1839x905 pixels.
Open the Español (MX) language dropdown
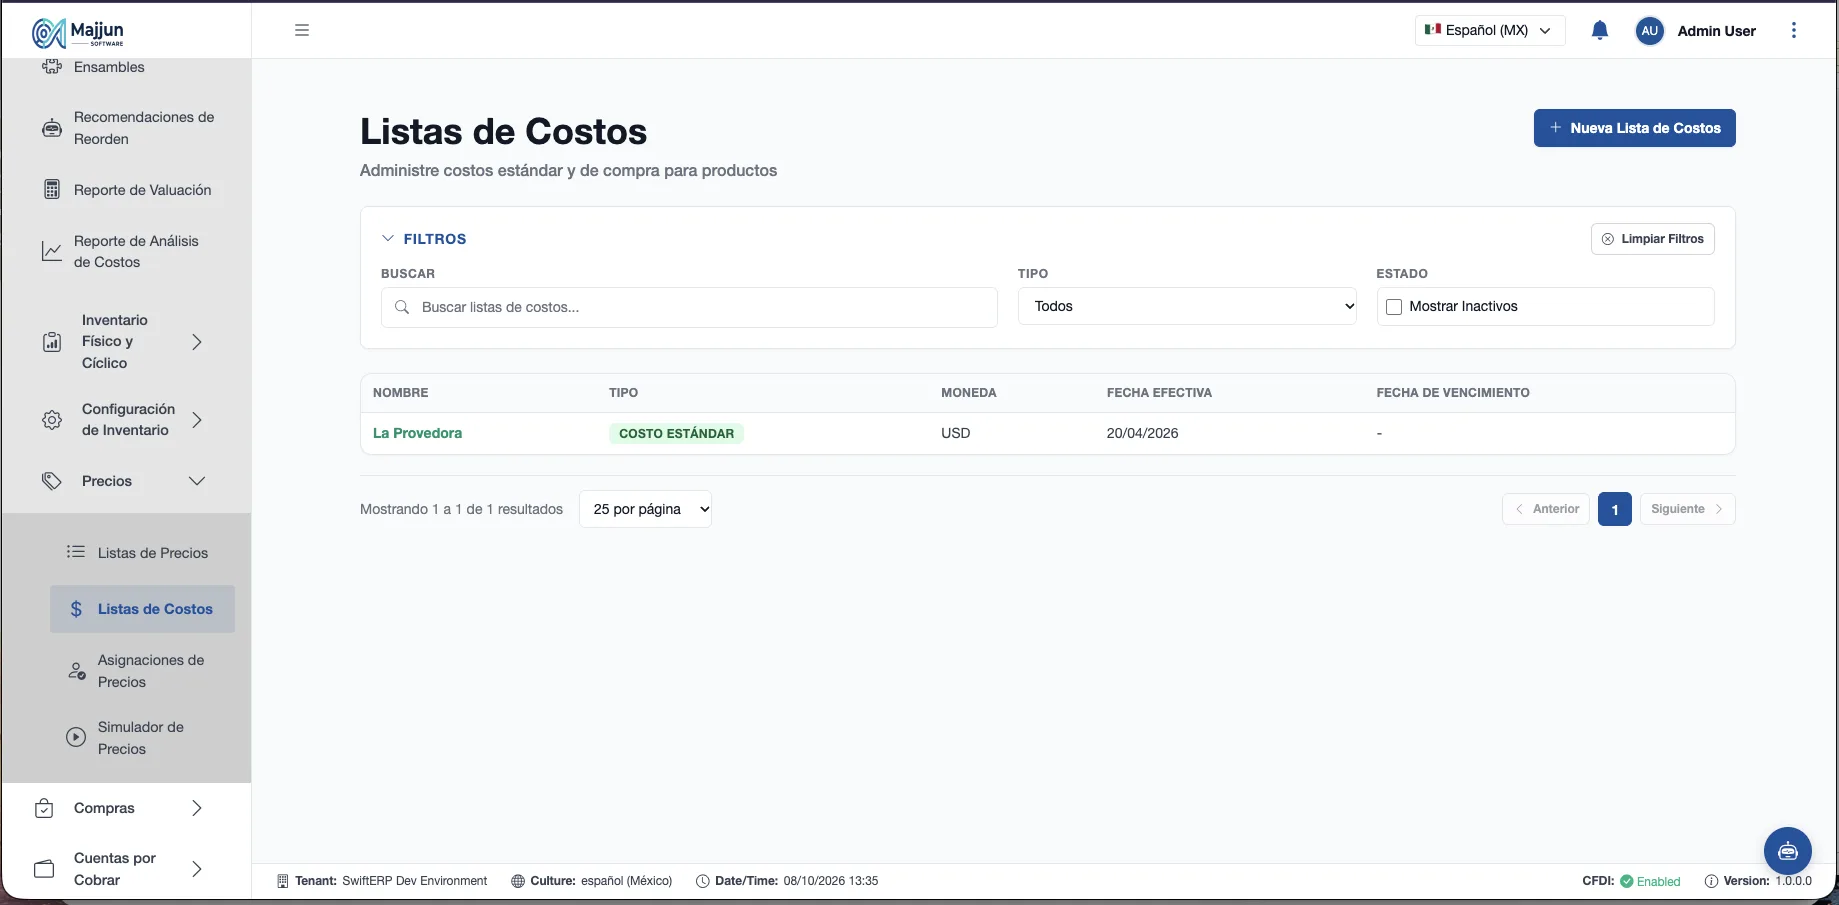(1490, 30)
